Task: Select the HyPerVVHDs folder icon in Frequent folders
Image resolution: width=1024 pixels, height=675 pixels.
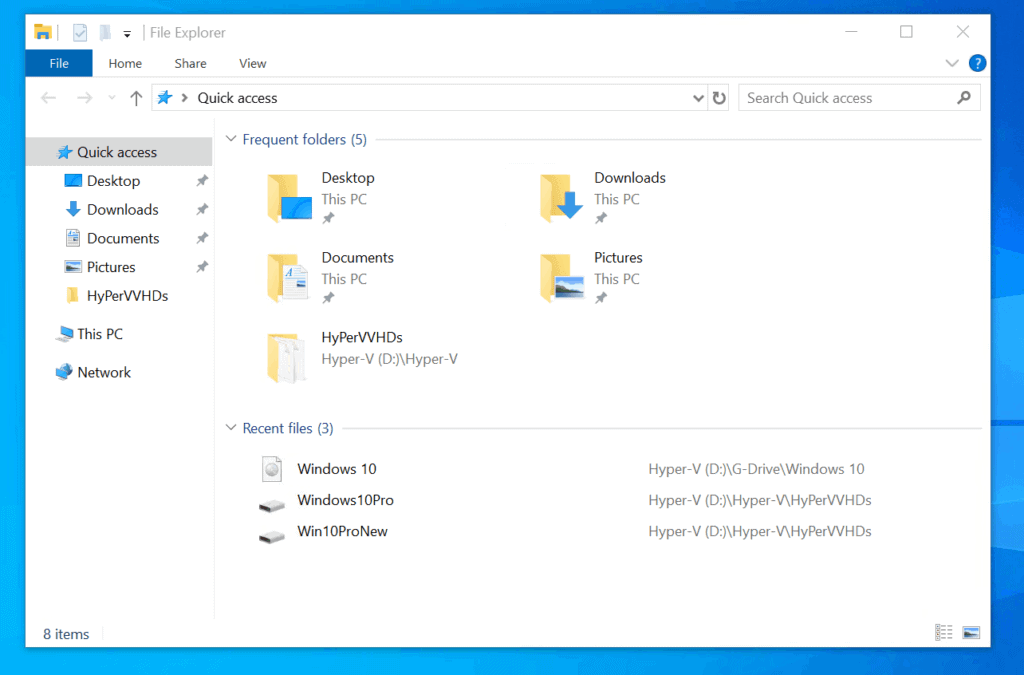Action: pyautogui.click(x=286, y=358)
